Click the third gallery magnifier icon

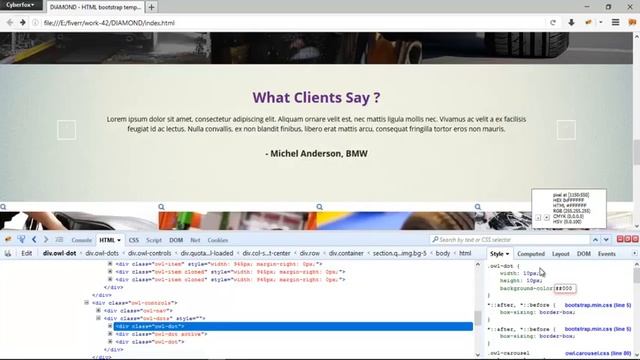point(320,207)
